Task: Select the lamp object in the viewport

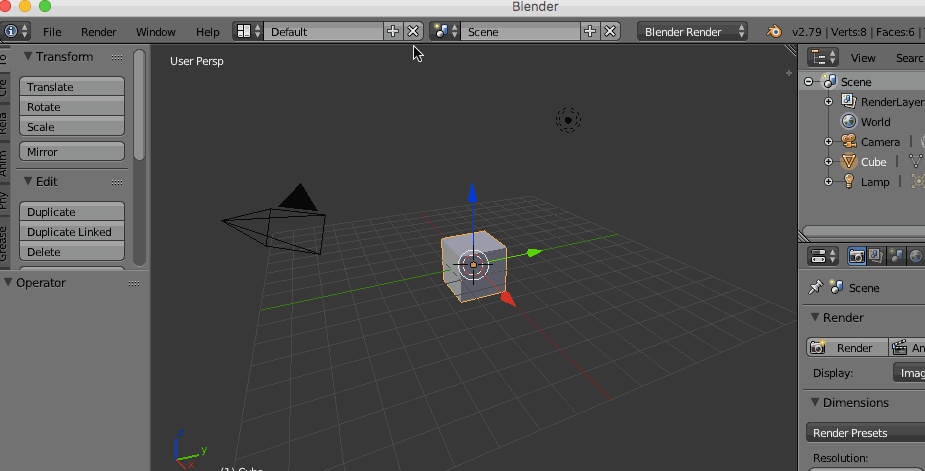Action: [x=568, y=120]
